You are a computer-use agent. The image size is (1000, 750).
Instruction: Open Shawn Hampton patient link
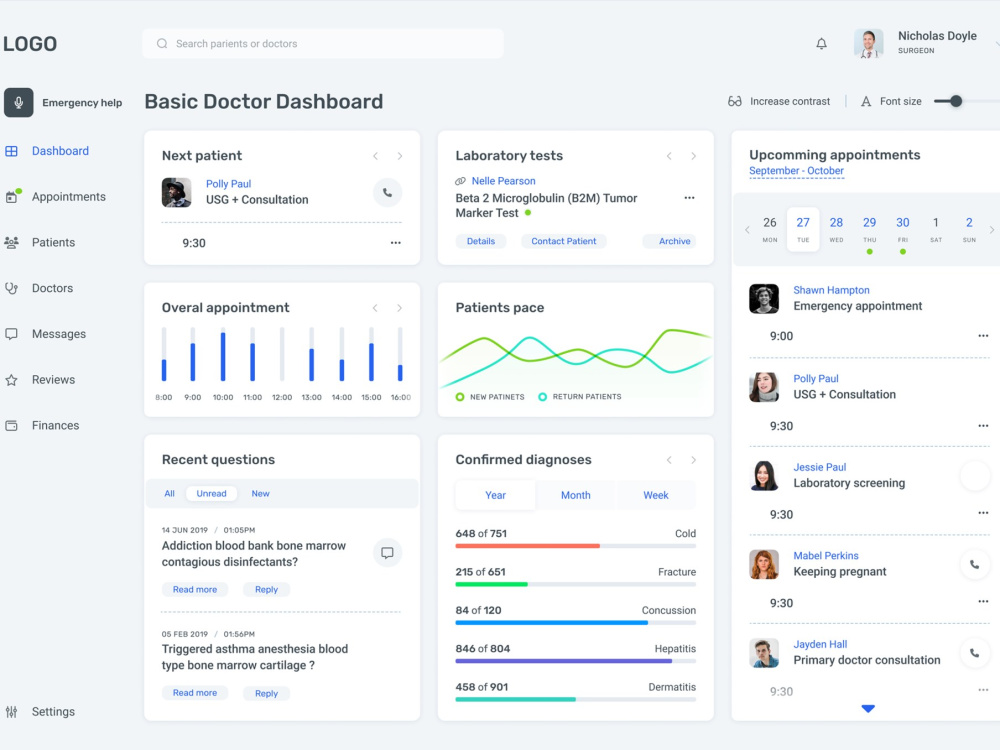click(x=831, y=290)
